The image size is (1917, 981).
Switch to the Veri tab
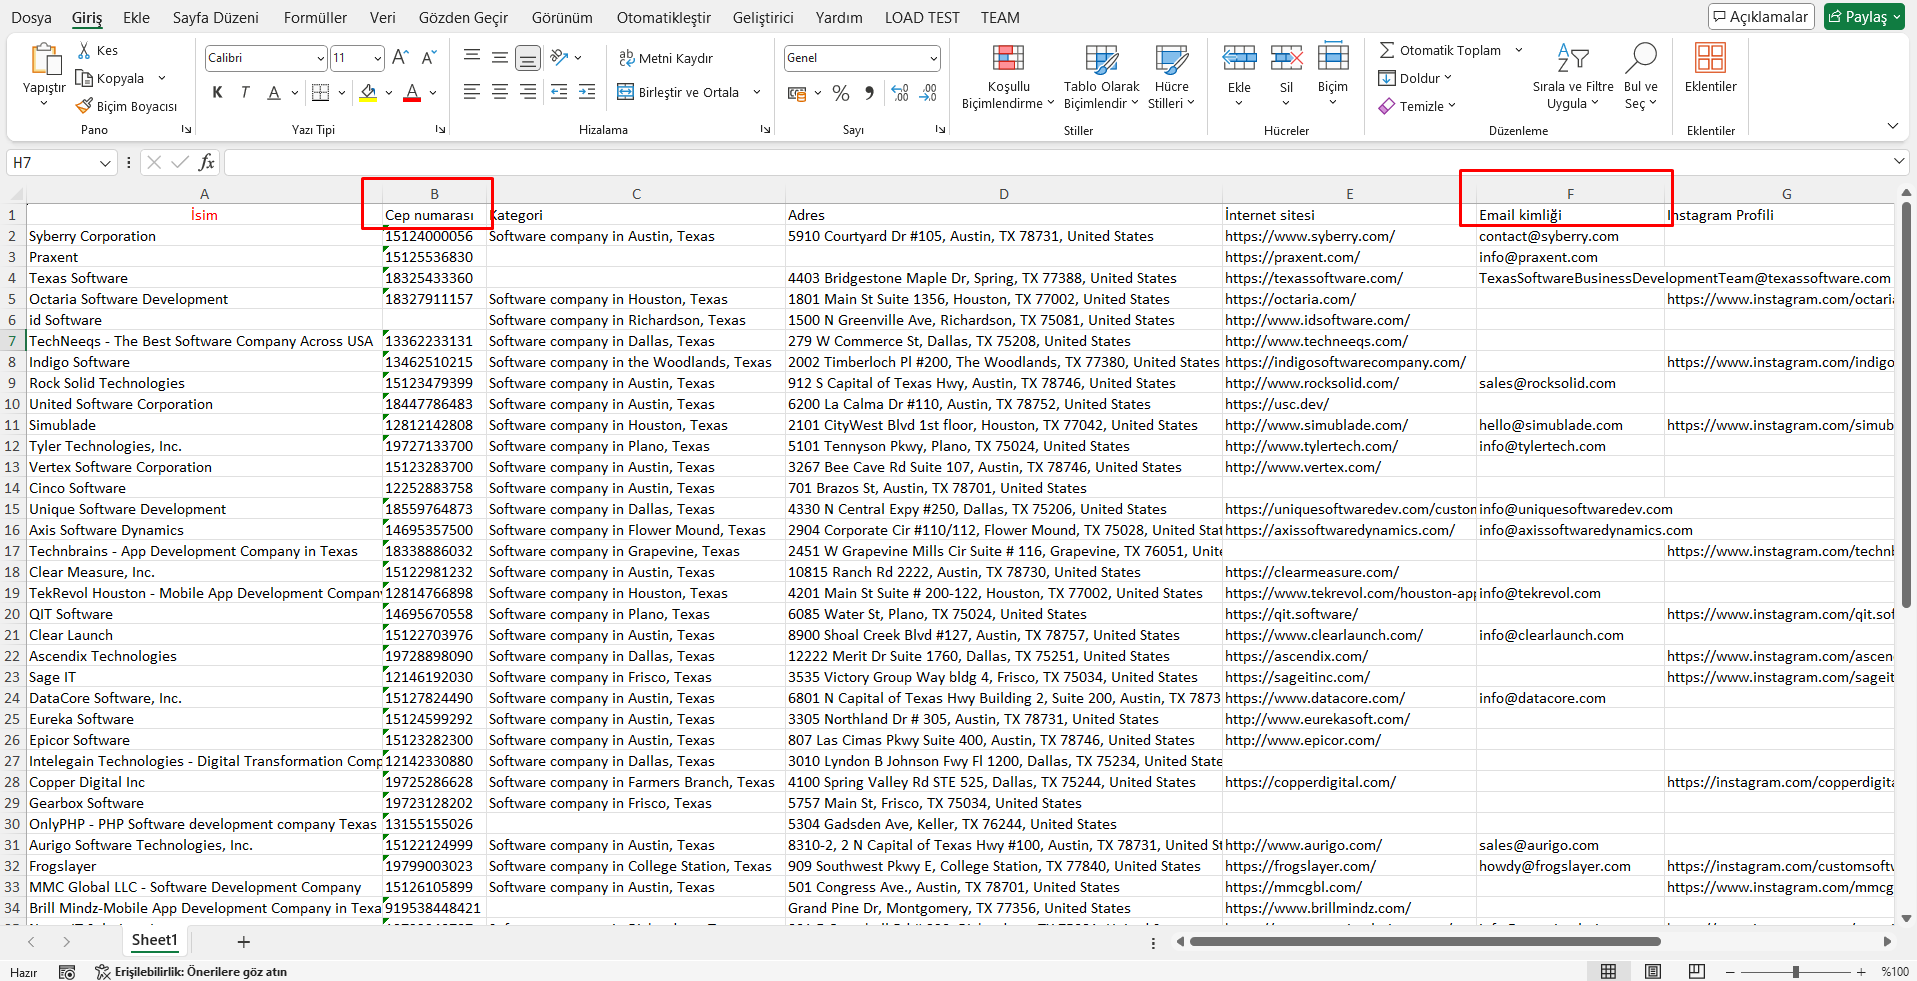[x=382, y=18]
